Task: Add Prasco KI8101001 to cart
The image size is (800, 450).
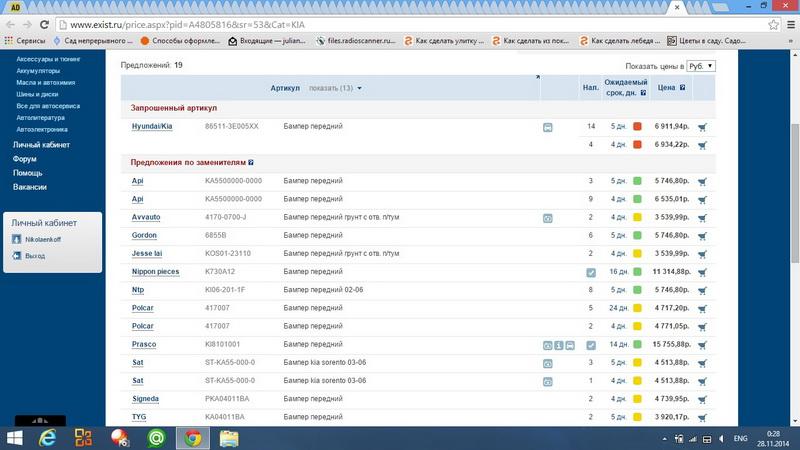Action: (x=702, y=345)
